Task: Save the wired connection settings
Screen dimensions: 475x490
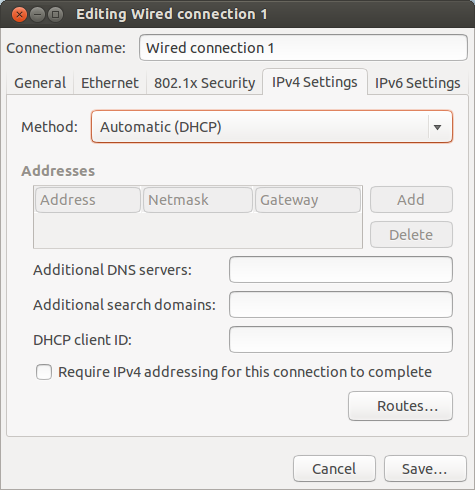Action: (425, 469)
